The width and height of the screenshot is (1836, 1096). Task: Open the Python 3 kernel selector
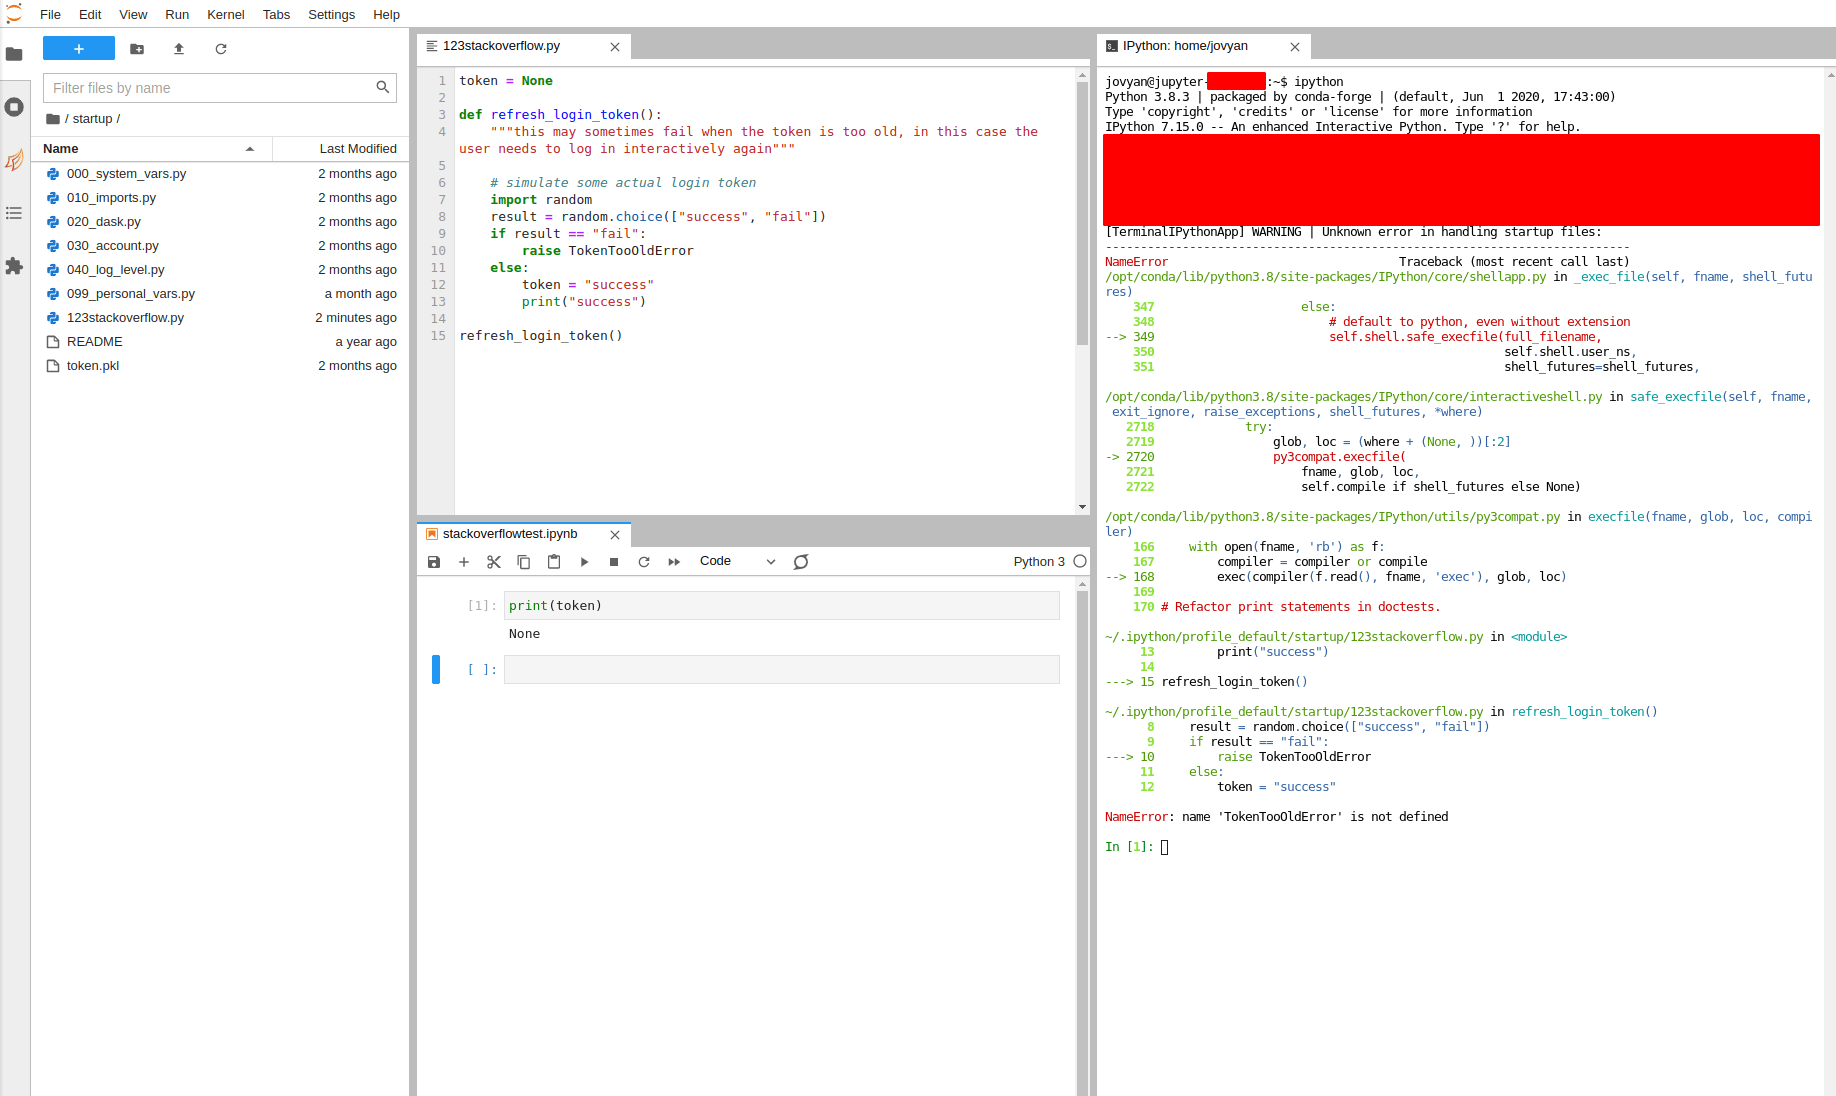pyautogui.click(x=1040, y=561)
